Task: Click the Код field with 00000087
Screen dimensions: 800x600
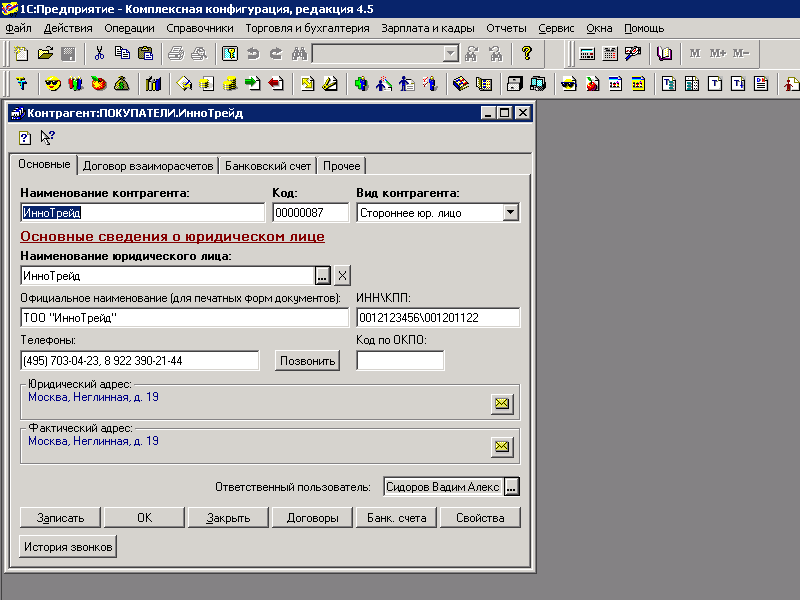Action: [311, 213]
